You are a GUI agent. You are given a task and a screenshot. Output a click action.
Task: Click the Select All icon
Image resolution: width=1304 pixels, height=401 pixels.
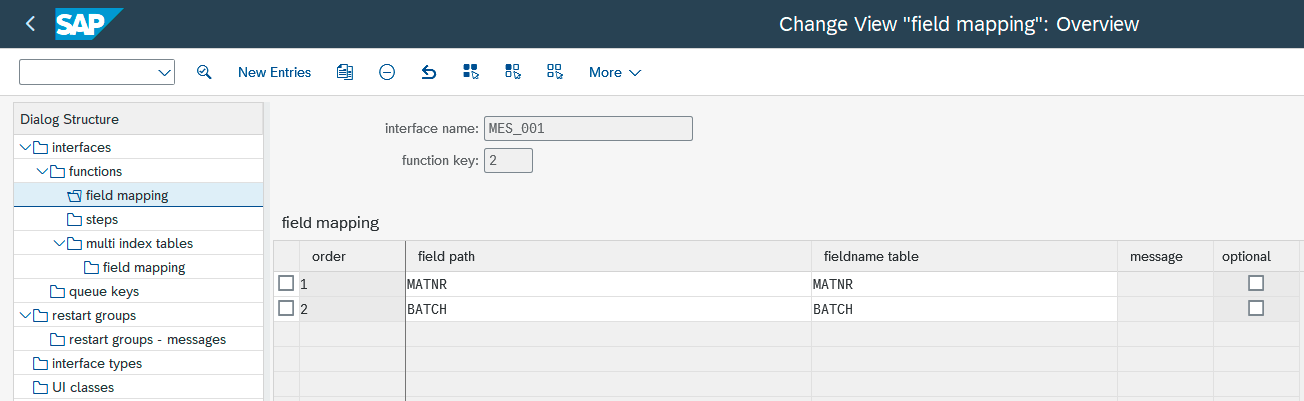click(471, 72)
